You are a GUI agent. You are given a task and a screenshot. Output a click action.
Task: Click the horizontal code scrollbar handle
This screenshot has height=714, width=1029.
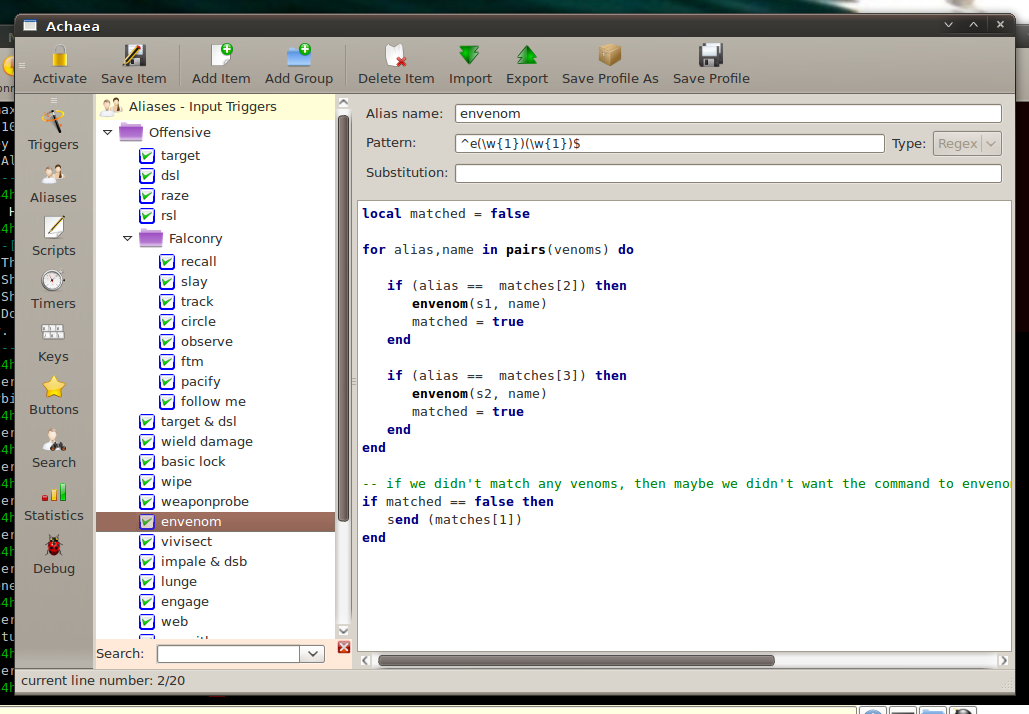click(x=576, y=660)
